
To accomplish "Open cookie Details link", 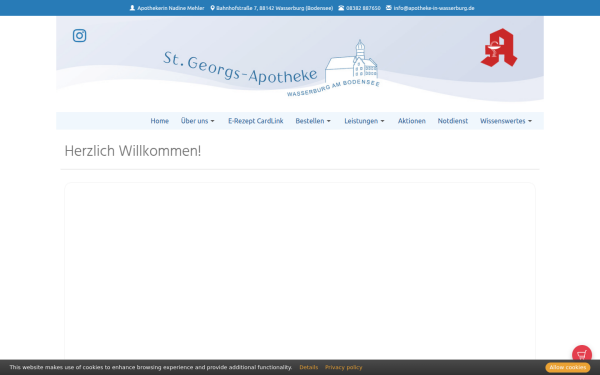I will click(309, 367).
